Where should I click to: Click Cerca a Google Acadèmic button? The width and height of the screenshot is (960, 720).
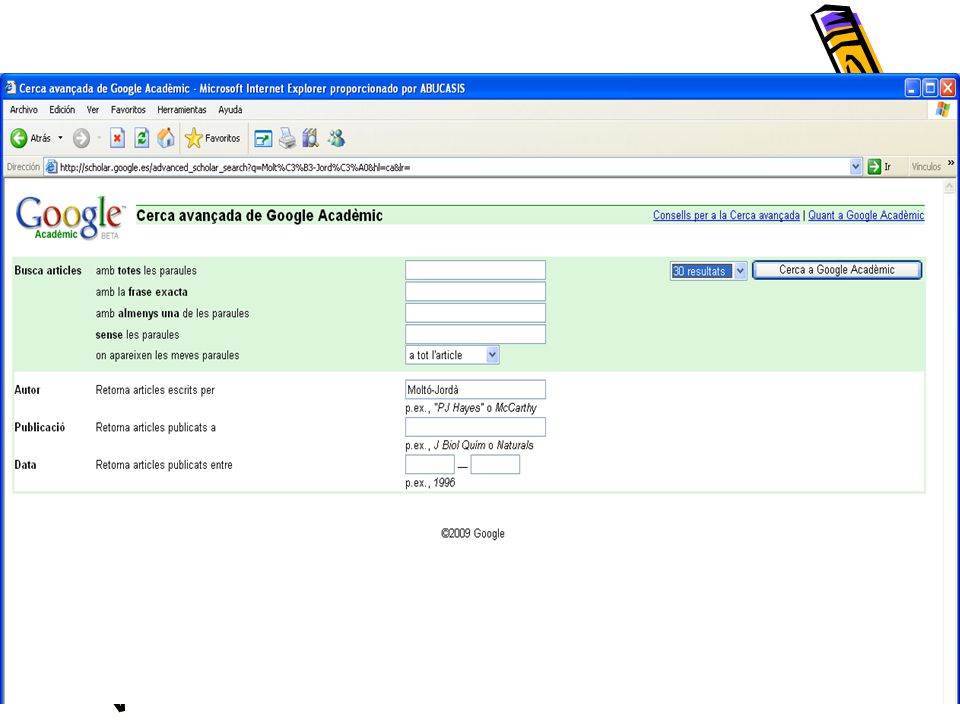click(x=837, y=270)
